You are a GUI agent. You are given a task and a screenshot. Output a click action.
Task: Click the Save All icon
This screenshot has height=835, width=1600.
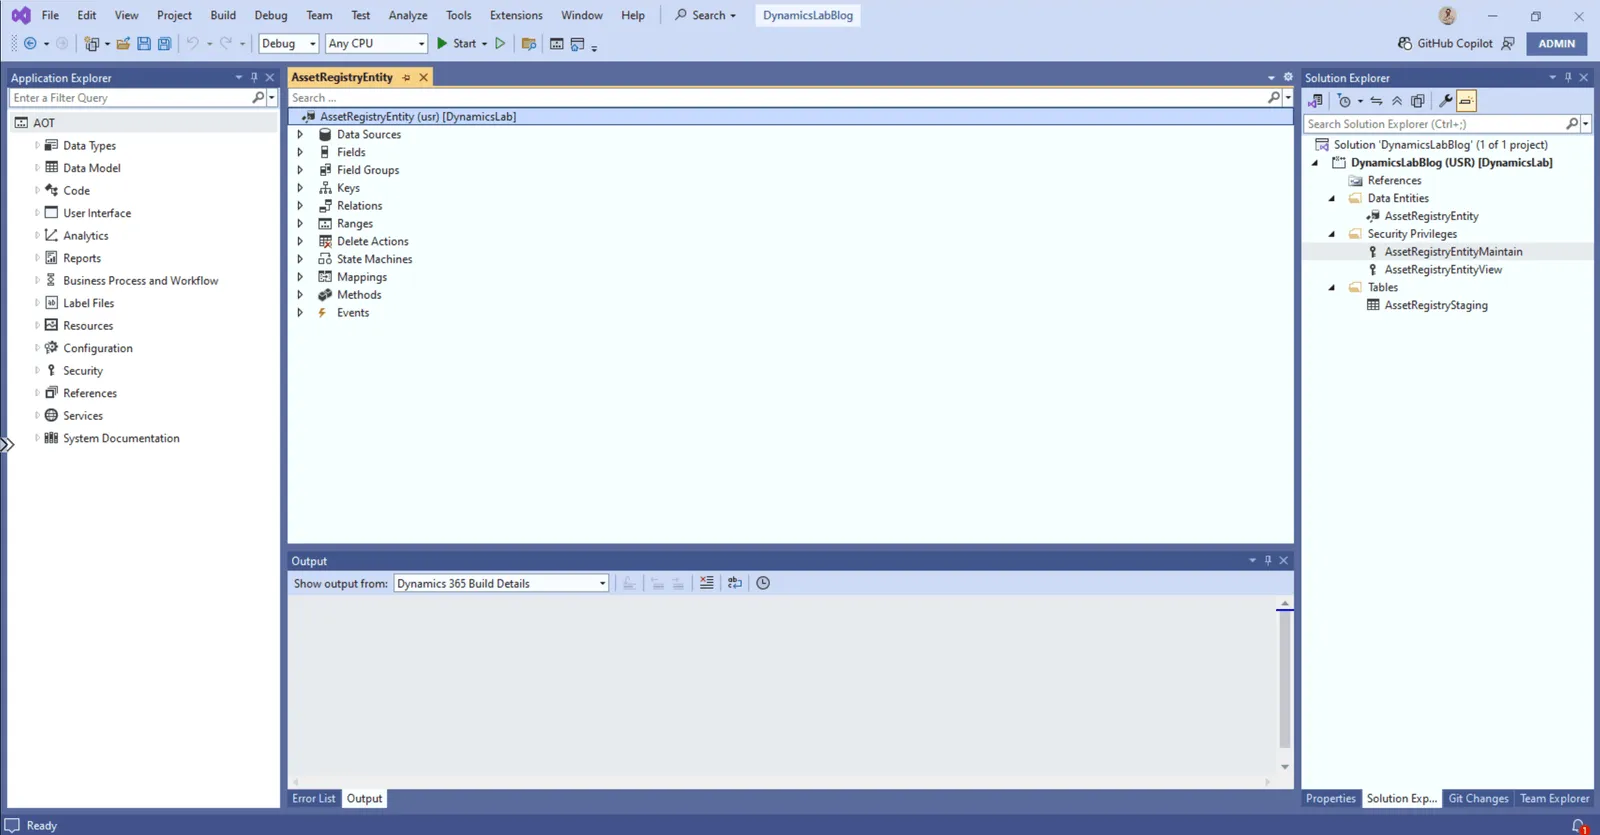pyautogui.click(x=165, y=44)
